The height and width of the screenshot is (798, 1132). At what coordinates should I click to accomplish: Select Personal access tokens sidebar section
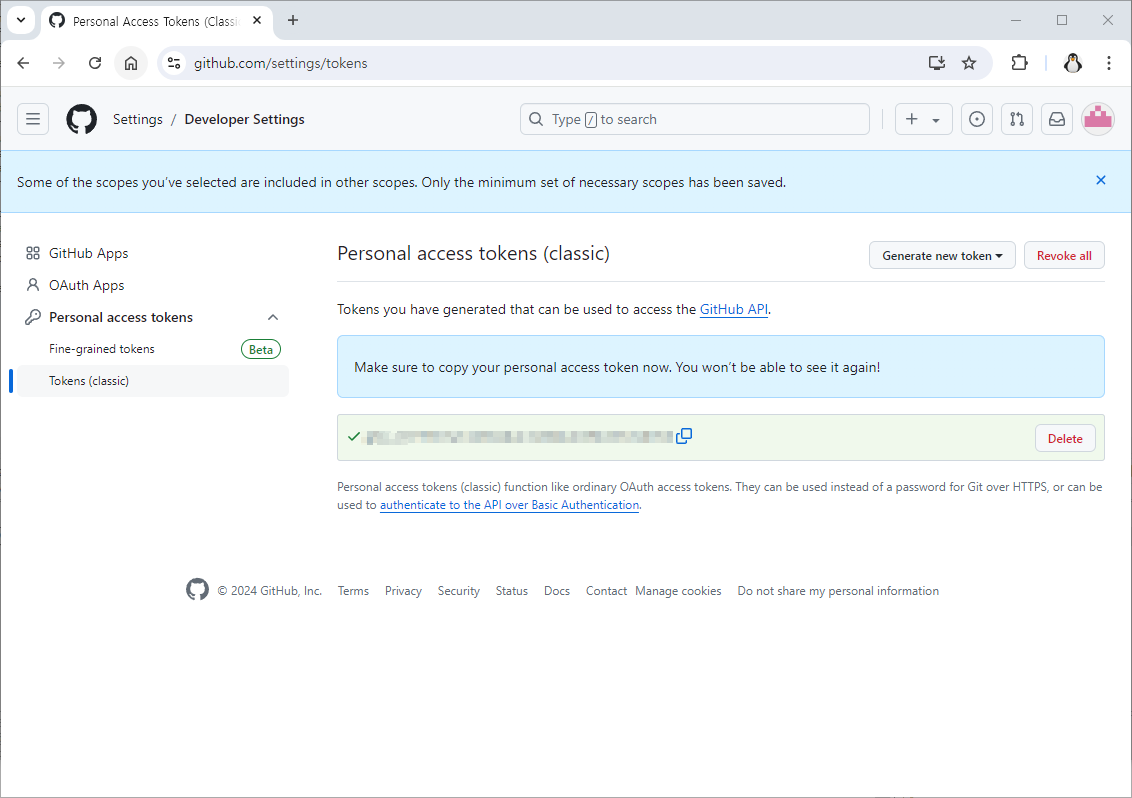[x=121, y=317]
